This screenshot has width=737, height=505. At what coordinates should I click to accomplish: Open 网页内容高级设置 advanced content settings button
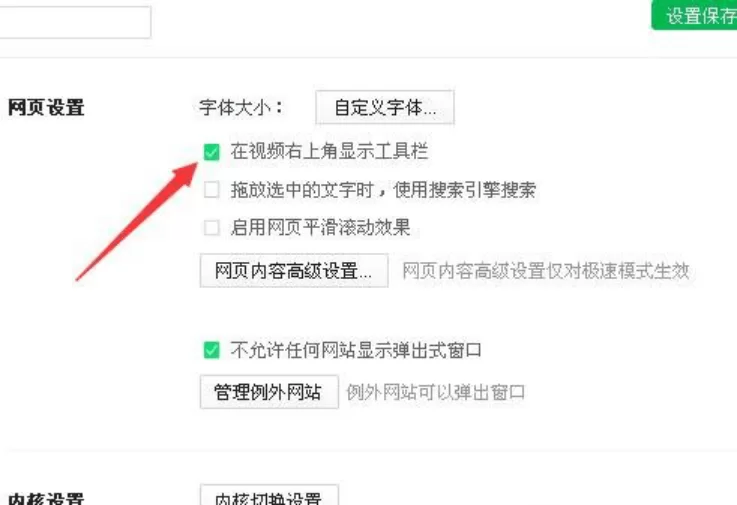tap(294, 271)
